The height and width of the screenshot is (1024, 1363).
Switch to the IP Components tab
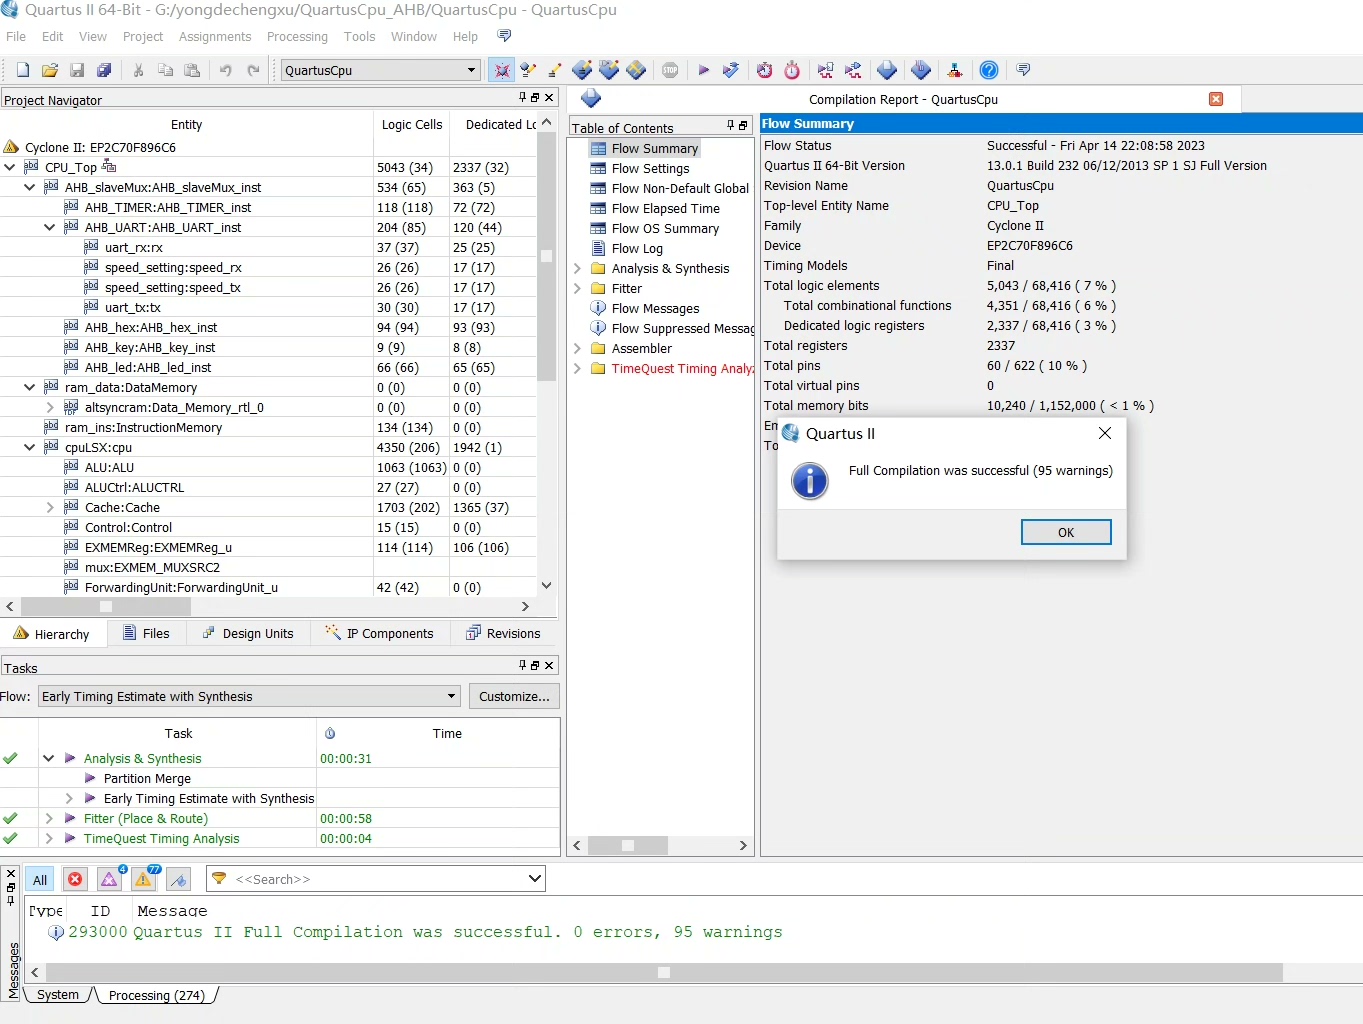pyautogui.click(x=379, y=633)
